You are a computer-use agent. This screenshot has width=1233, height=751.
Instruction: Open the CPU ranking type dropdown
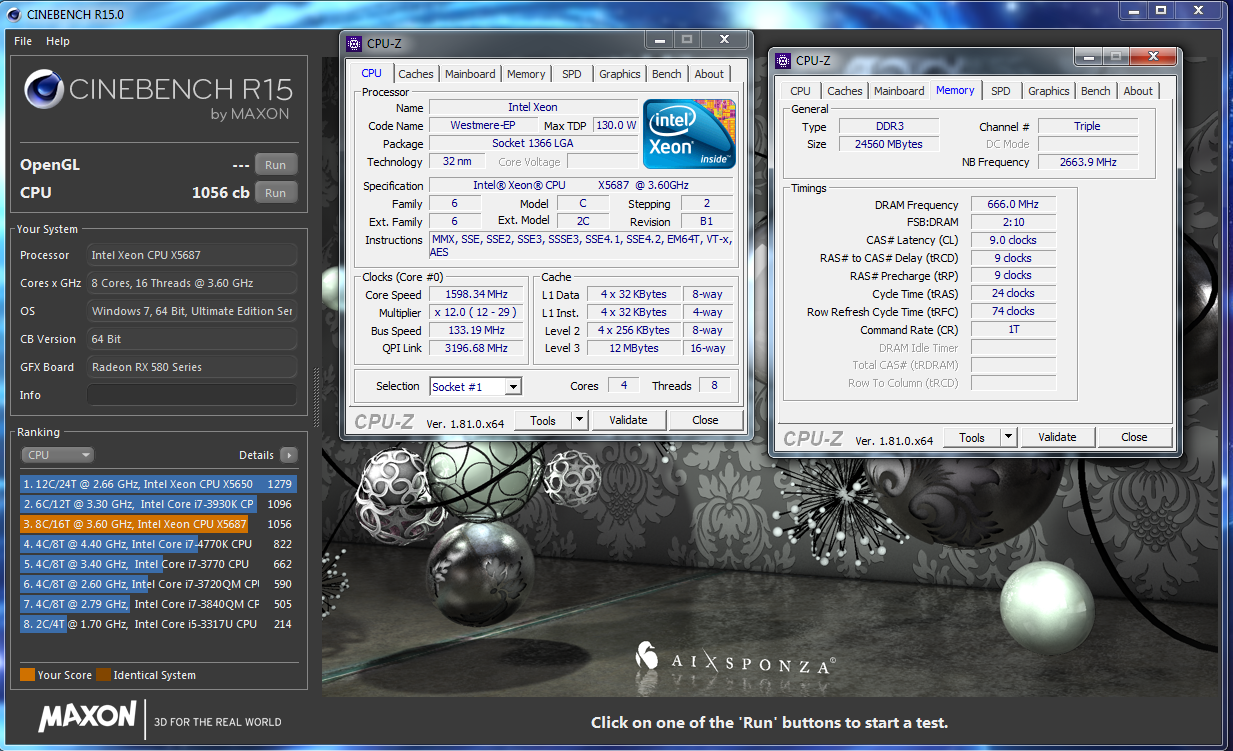pos(57,455)
